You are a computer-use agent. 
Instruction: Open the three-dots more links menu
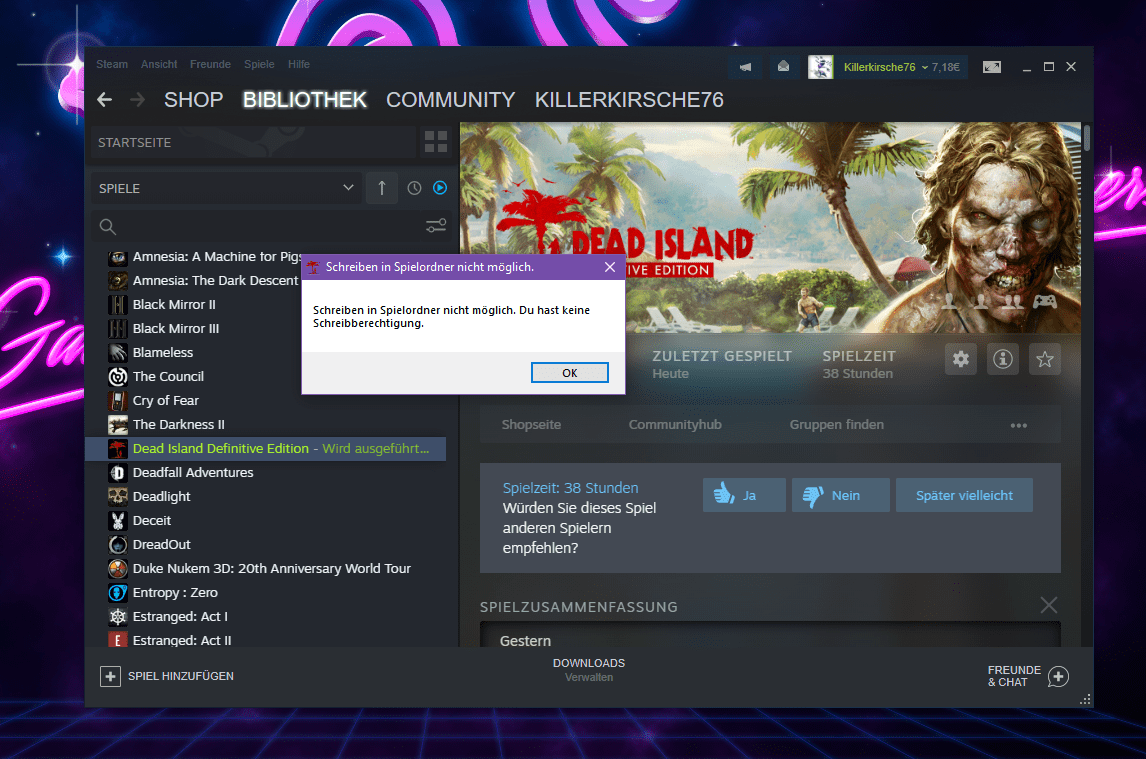1018,425
